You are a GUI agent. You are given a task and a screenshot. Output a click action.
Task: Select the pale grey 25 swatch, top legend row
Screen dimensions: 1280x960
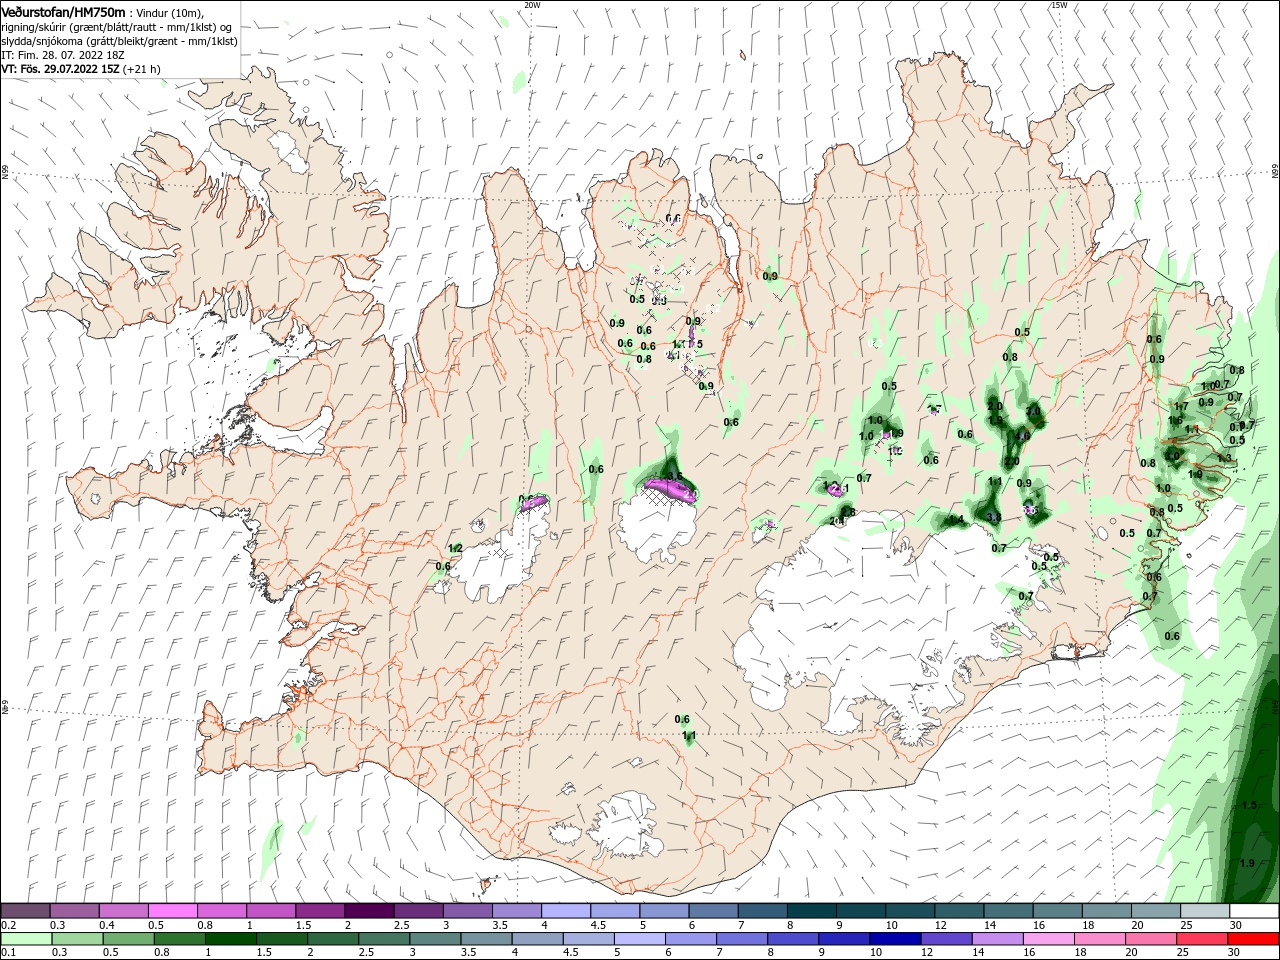click(x=1203, y=911)
